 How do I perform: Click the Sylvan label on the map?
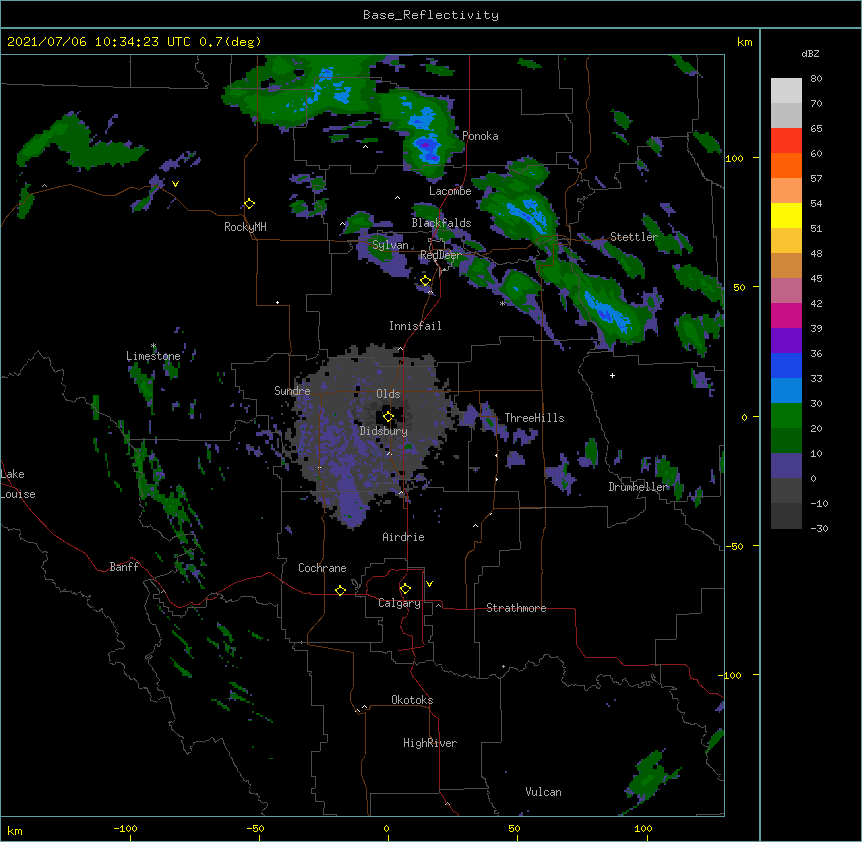(390, 245)
